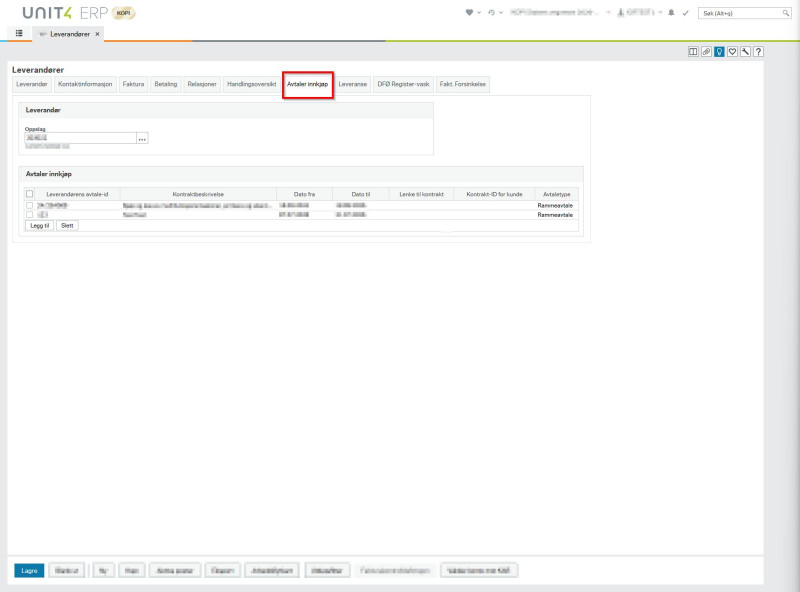Screen dimensions: 800x592
Task: Click the Oppslag input field
Action: [x=81, y=138]
